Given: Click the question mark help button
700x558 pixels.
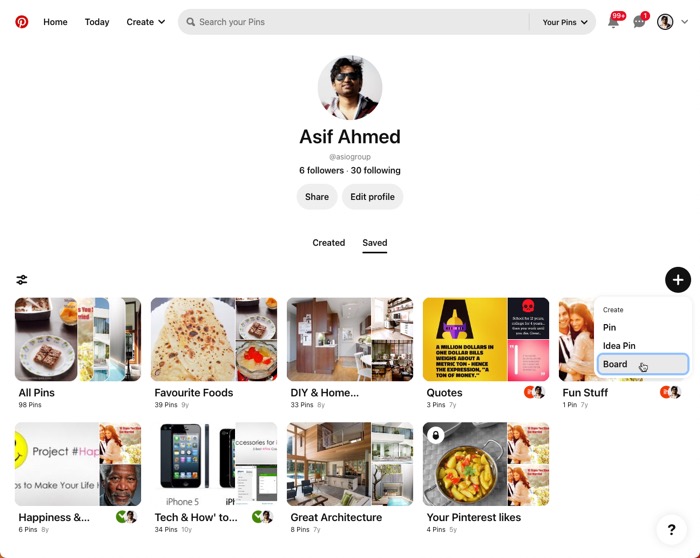Looking at the screenshot, I should point(671,530).
